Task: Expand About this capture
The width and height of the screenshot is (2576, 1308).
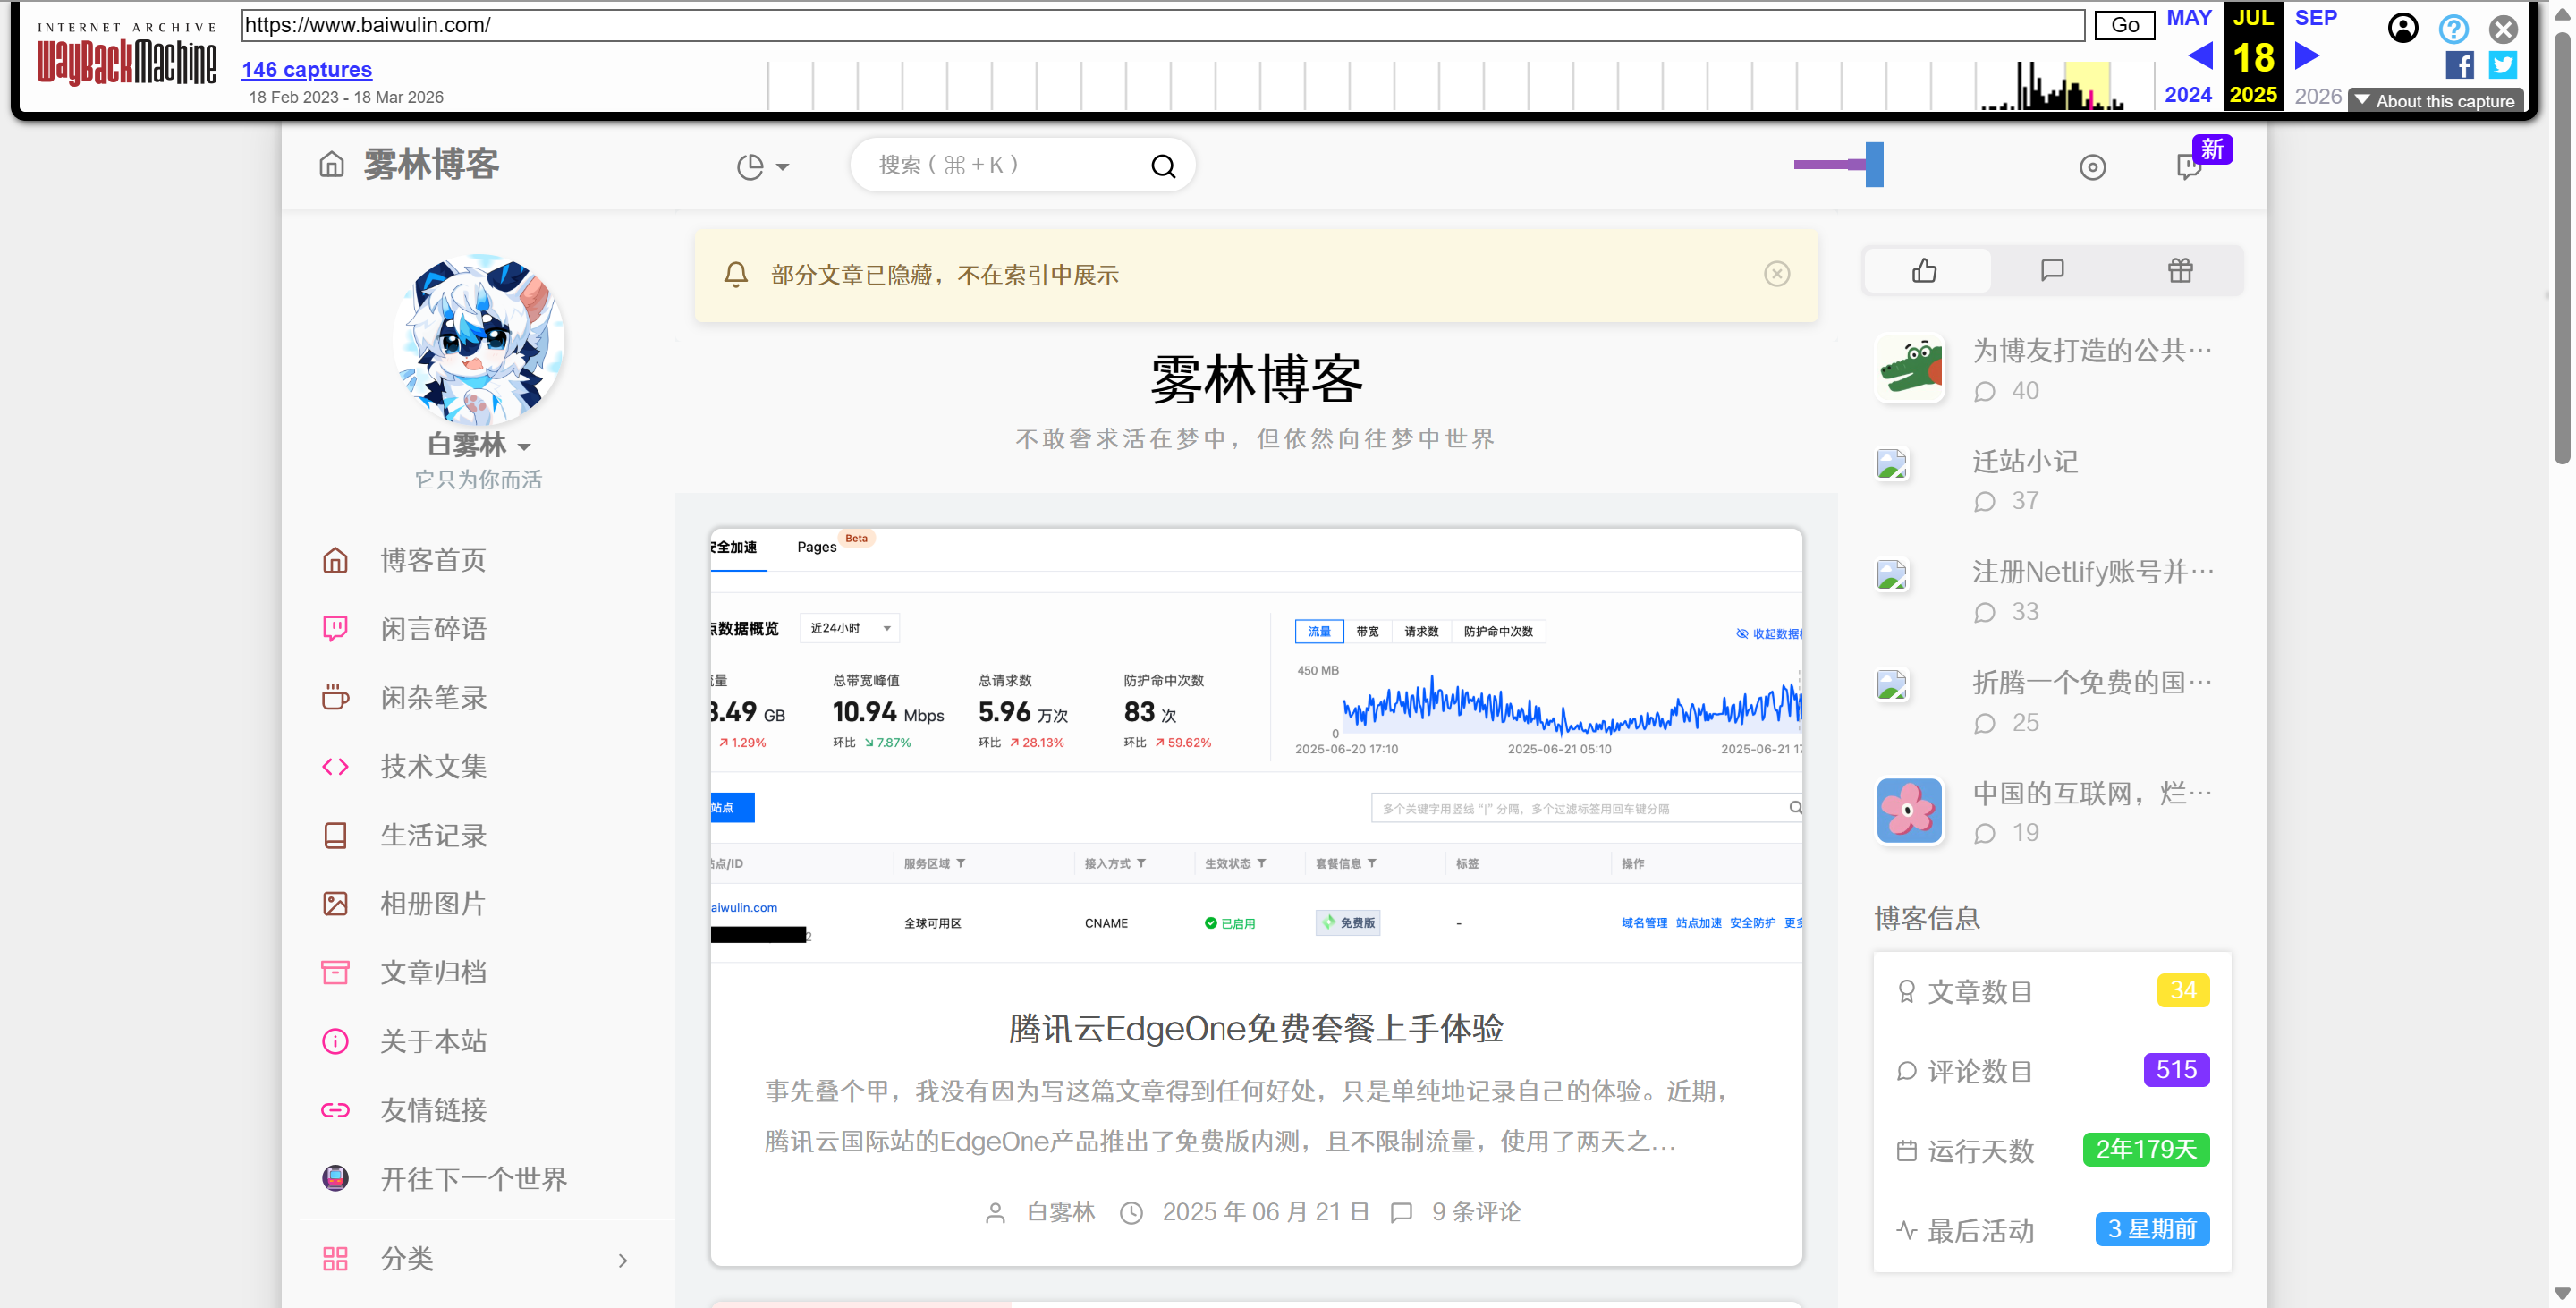Action: click(x=2436, y=101)
